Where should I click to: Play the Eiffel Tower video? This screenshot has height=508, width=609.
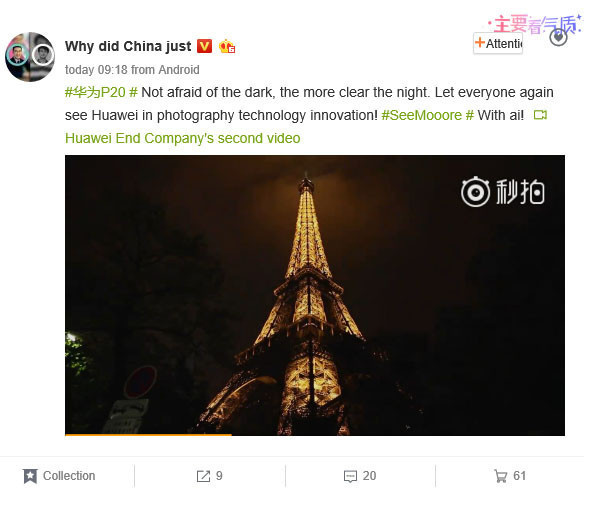pos(315,295)
